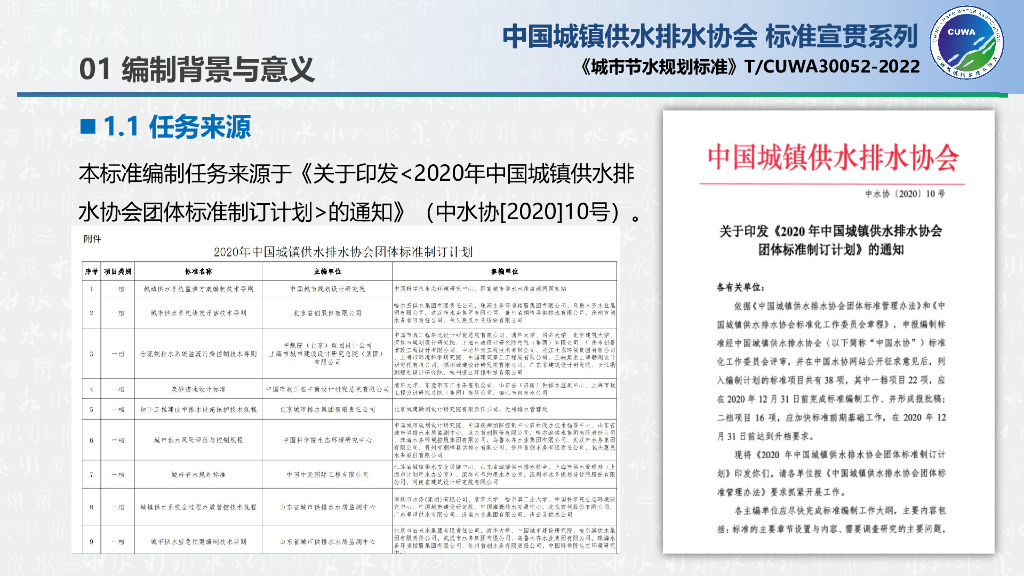
Task: Click the blue square bullet before 1.1
Action: tap(88, 126)
